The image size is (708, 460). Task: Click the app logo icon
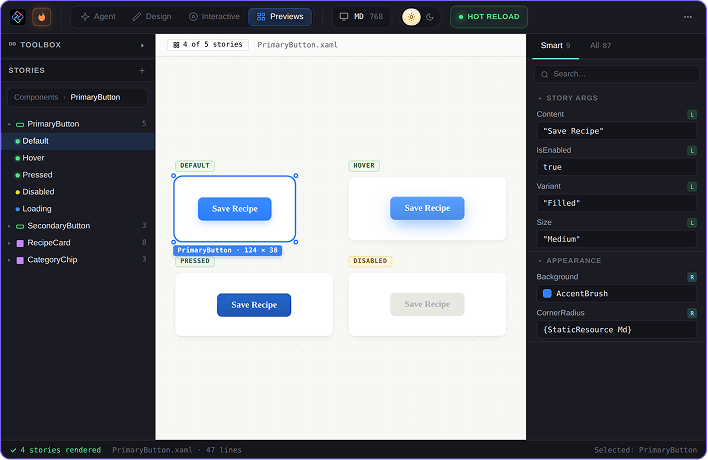coord(18,17)
